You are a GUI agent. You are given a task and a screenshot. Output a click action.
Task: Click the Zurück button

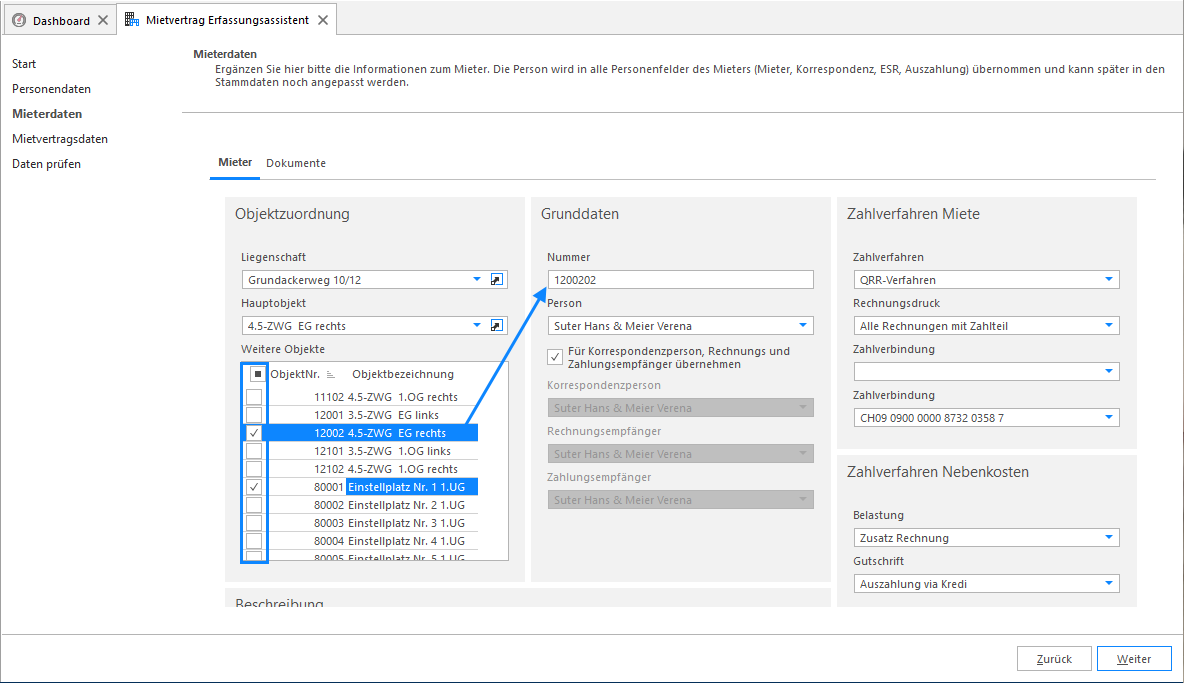pos(1054,659)
